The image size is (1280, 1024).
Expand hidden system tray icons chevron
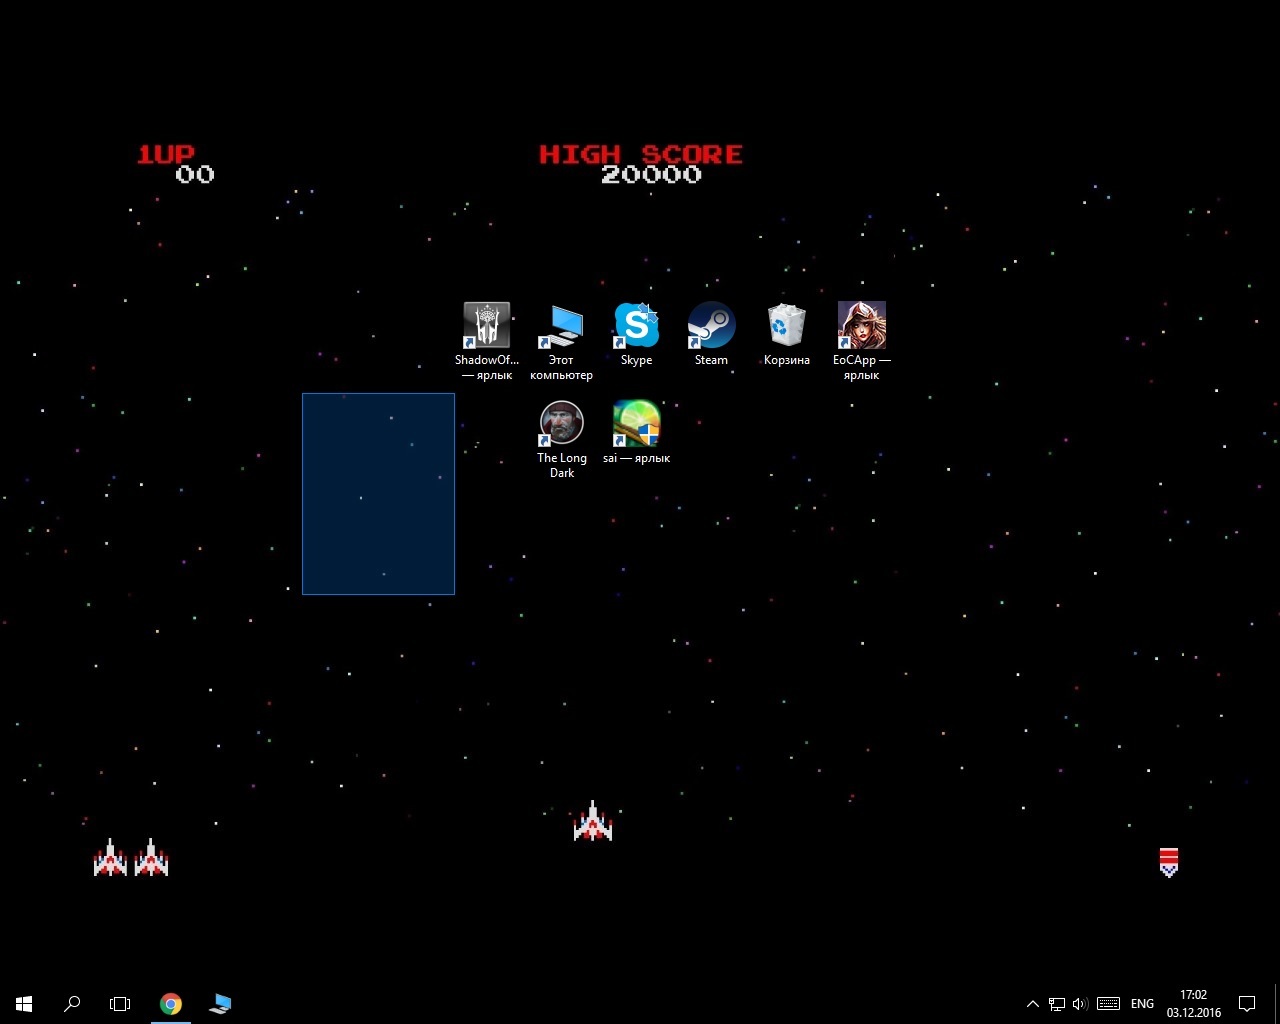tap(1032, 1004)
